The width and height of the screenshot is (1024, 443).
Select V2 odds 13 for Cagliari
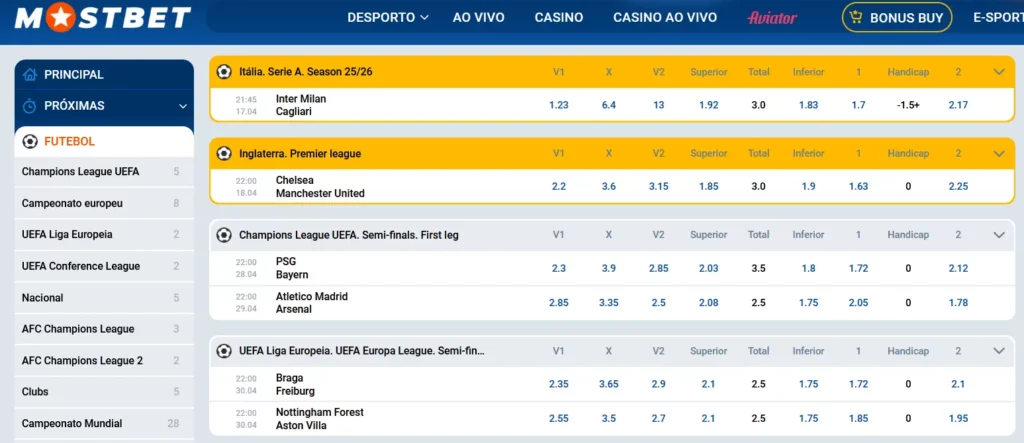click(x=658, y=105)
